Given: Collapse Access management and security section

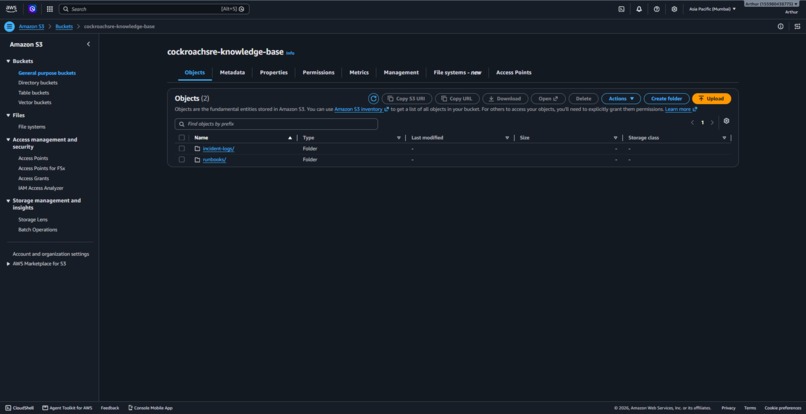Looking at the screenshot, I should [x=8, y=140].
